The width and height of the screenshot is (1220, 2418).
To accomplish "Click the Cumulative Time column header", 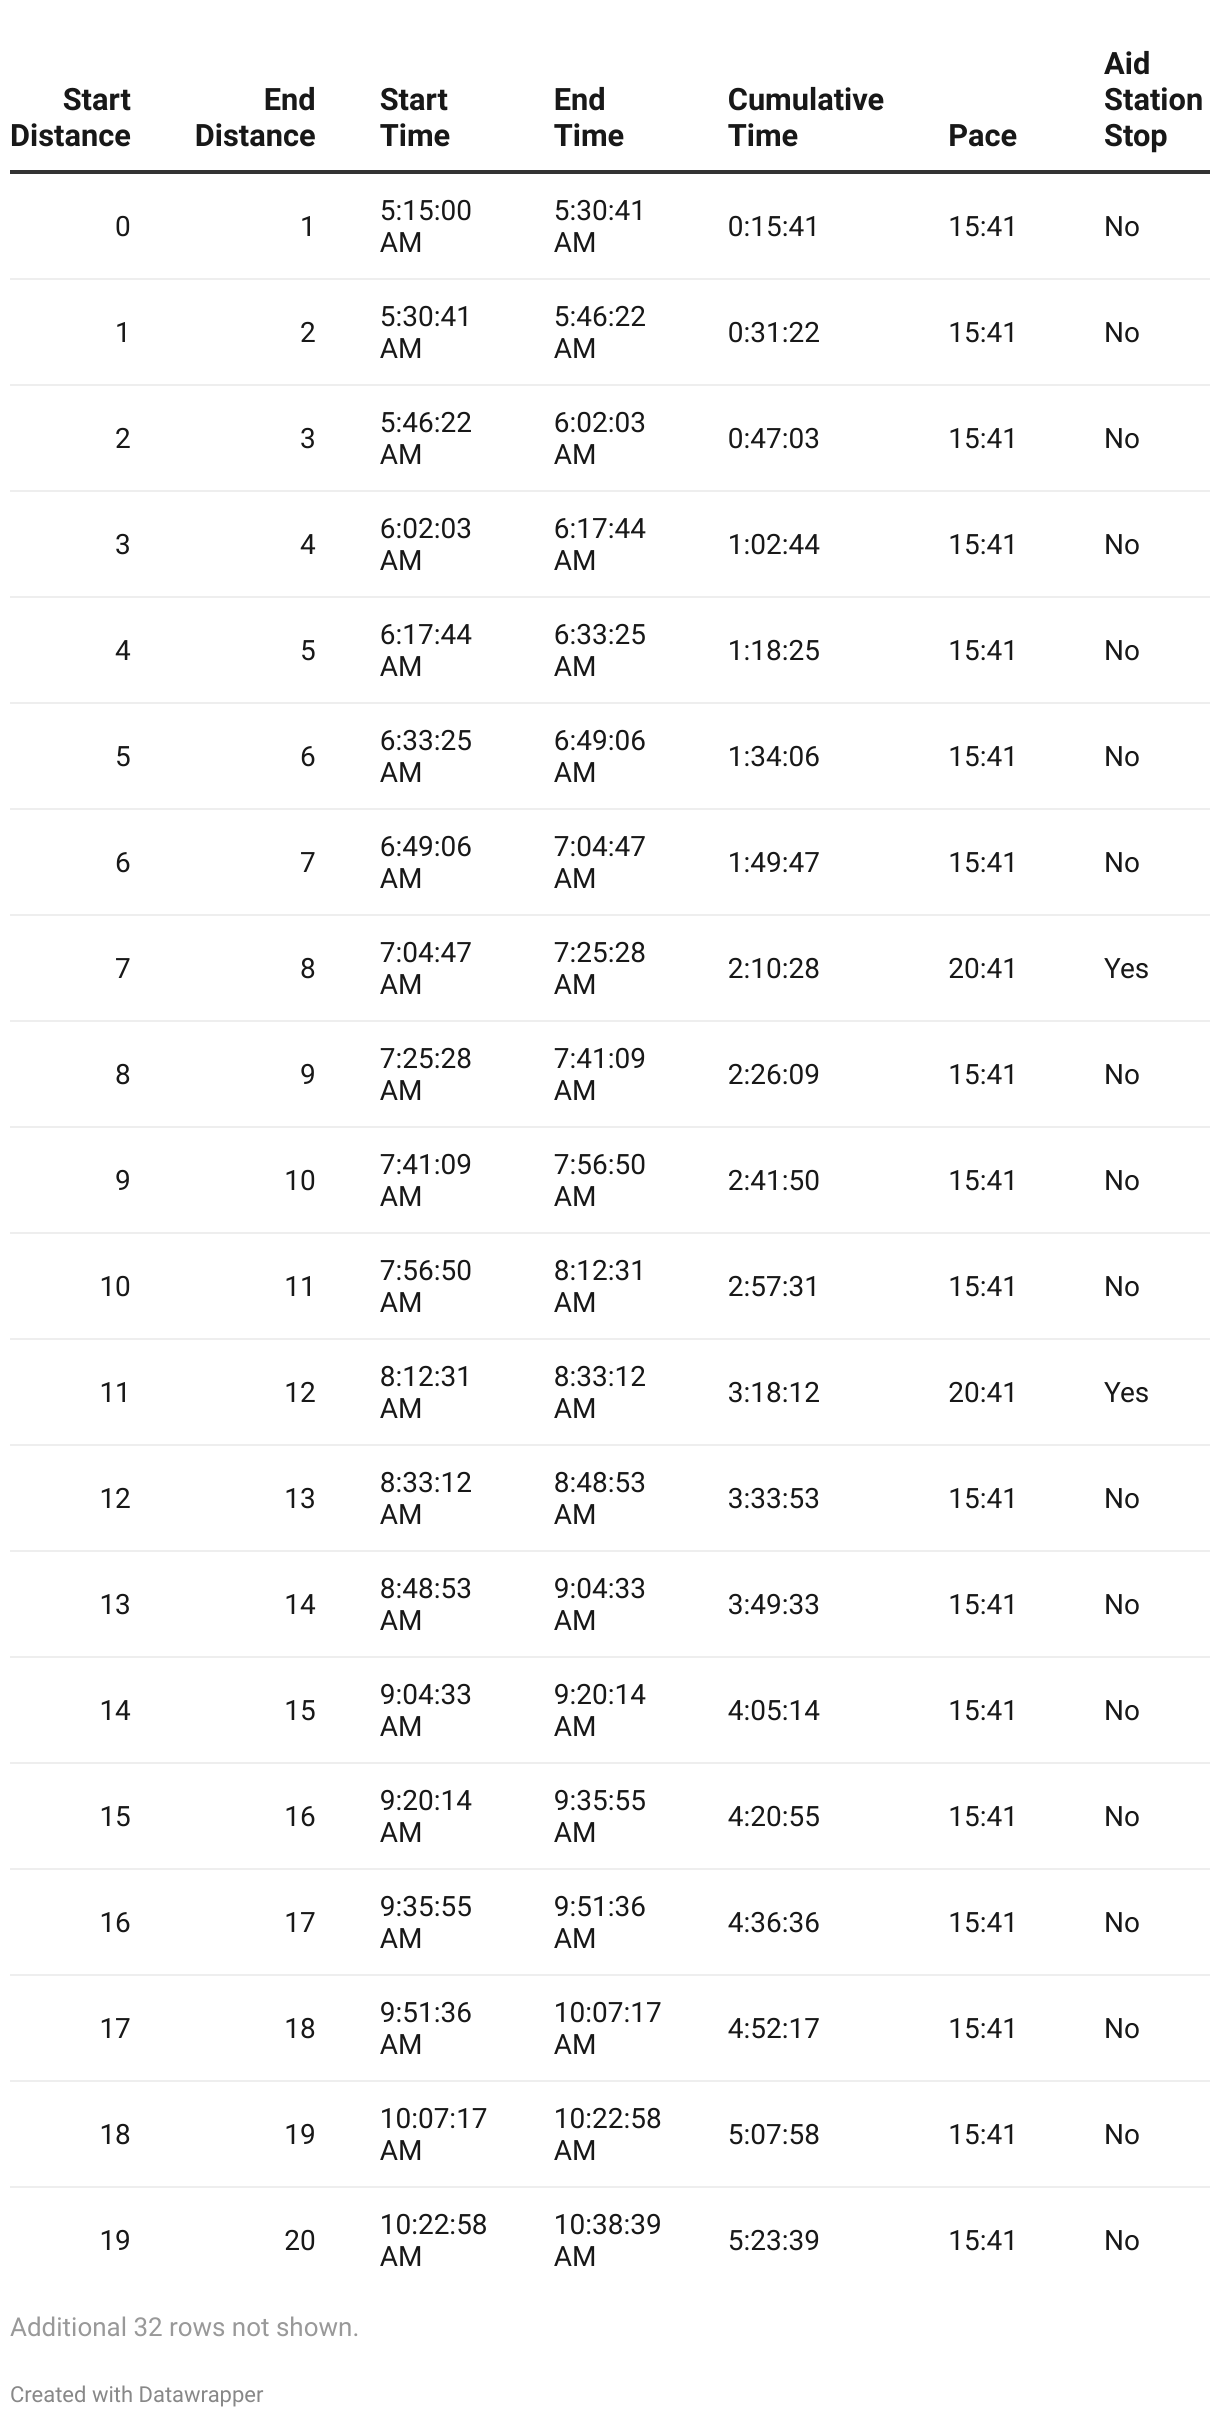I will [x=806, y=117].
